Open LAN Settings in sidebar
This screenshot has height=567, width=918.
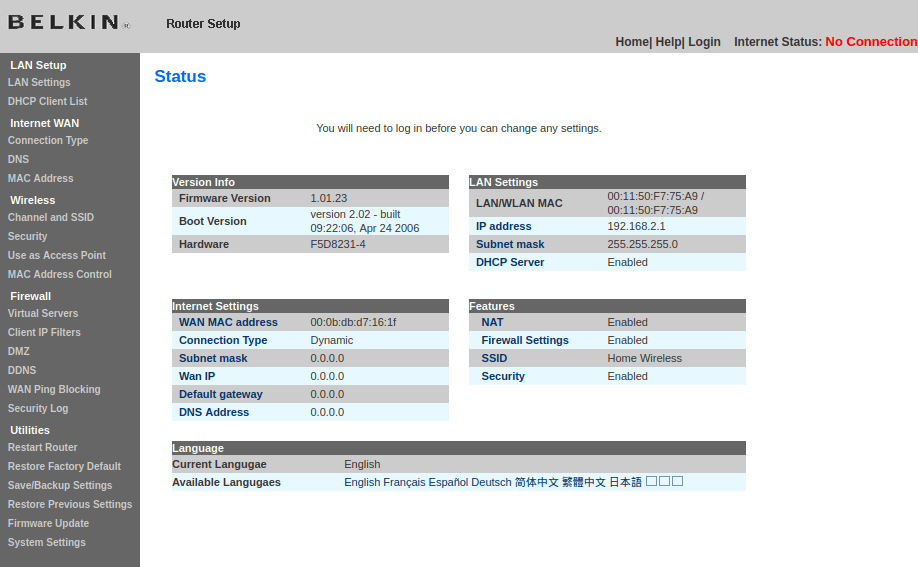click(39, 83)
